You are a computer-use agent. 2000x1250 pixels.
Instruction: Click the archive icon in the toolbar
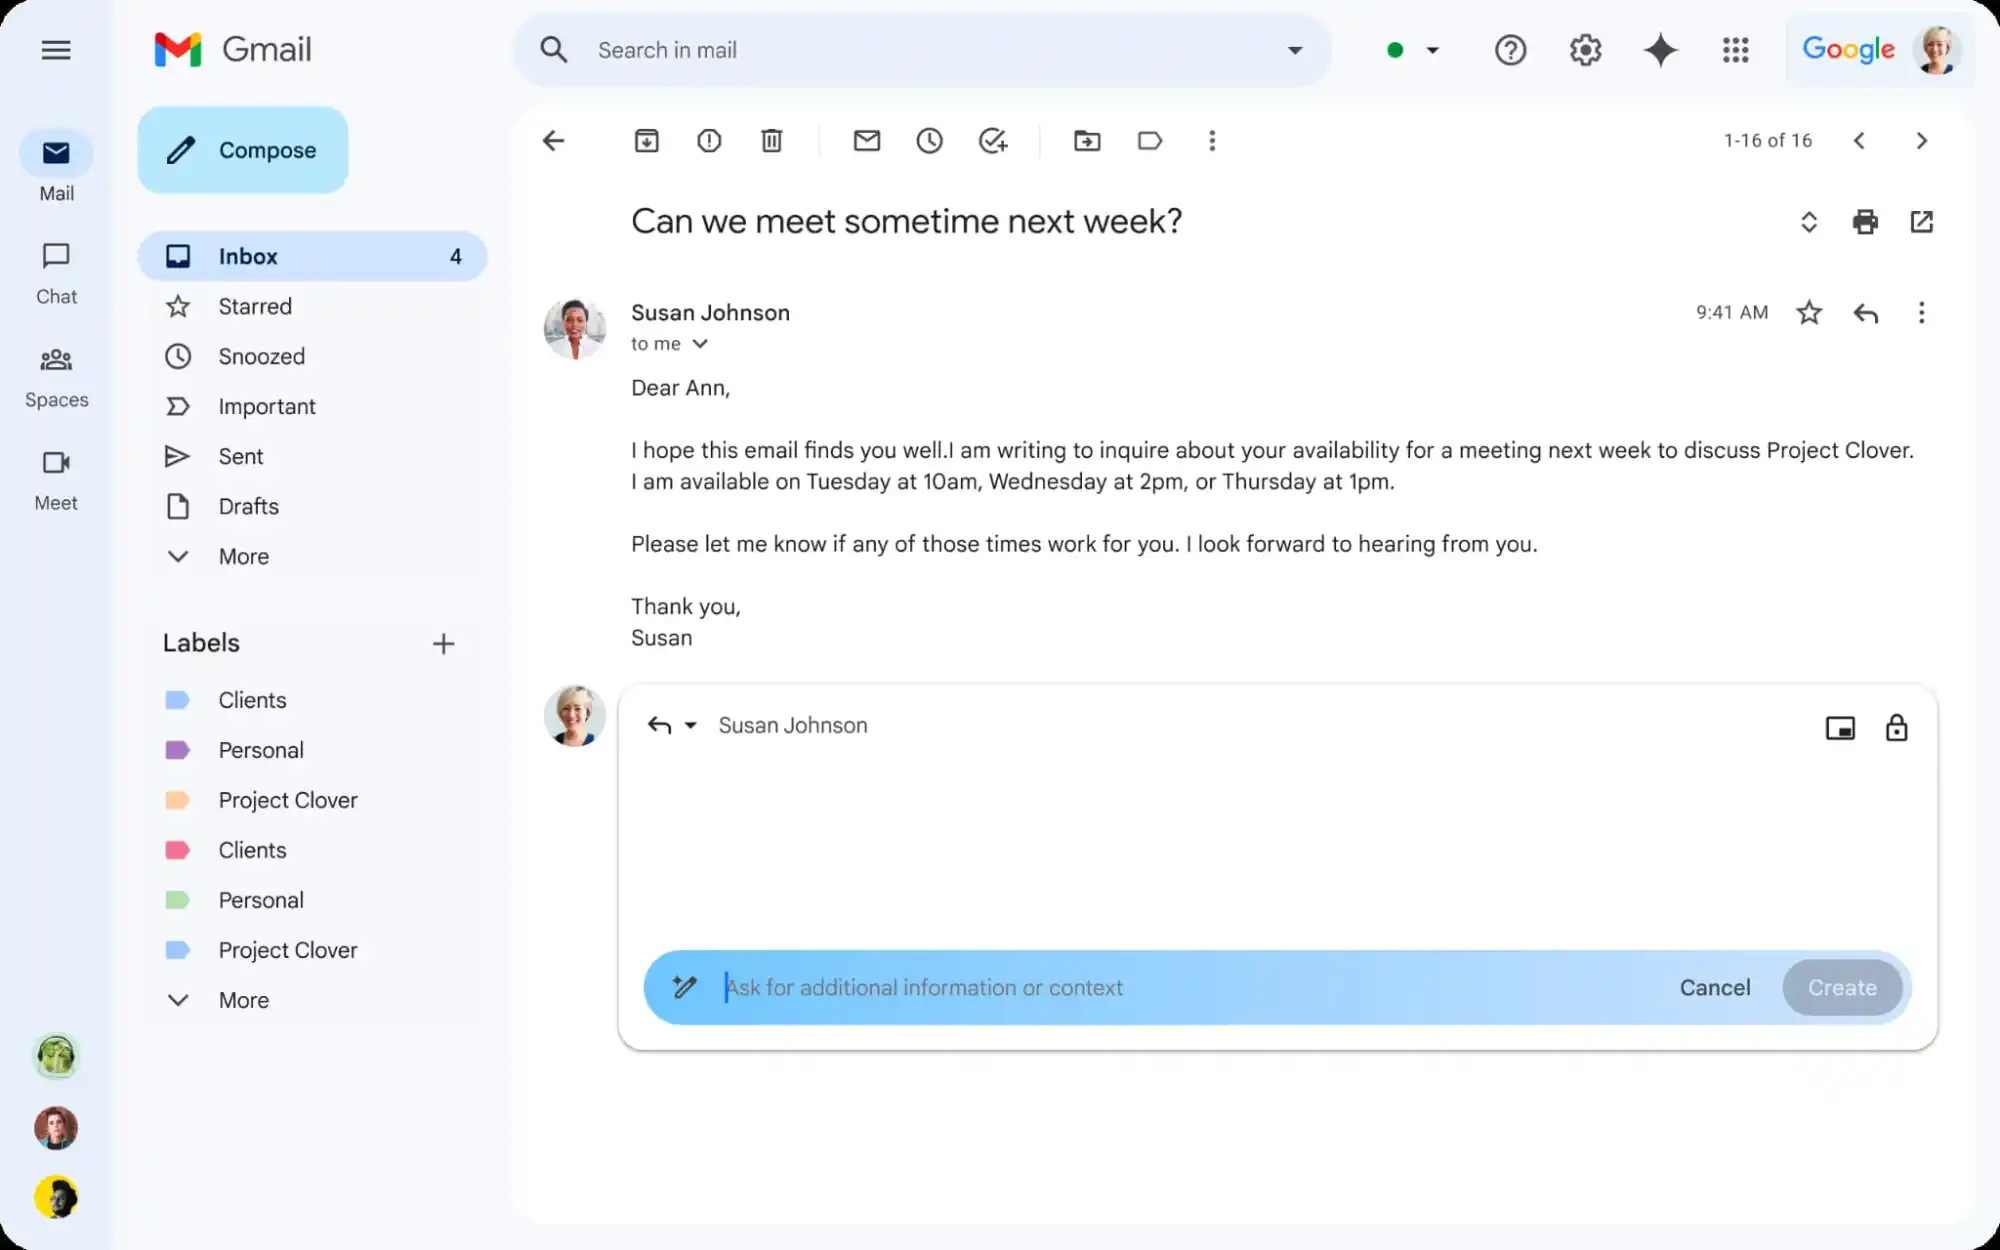(x=647, y=140)
